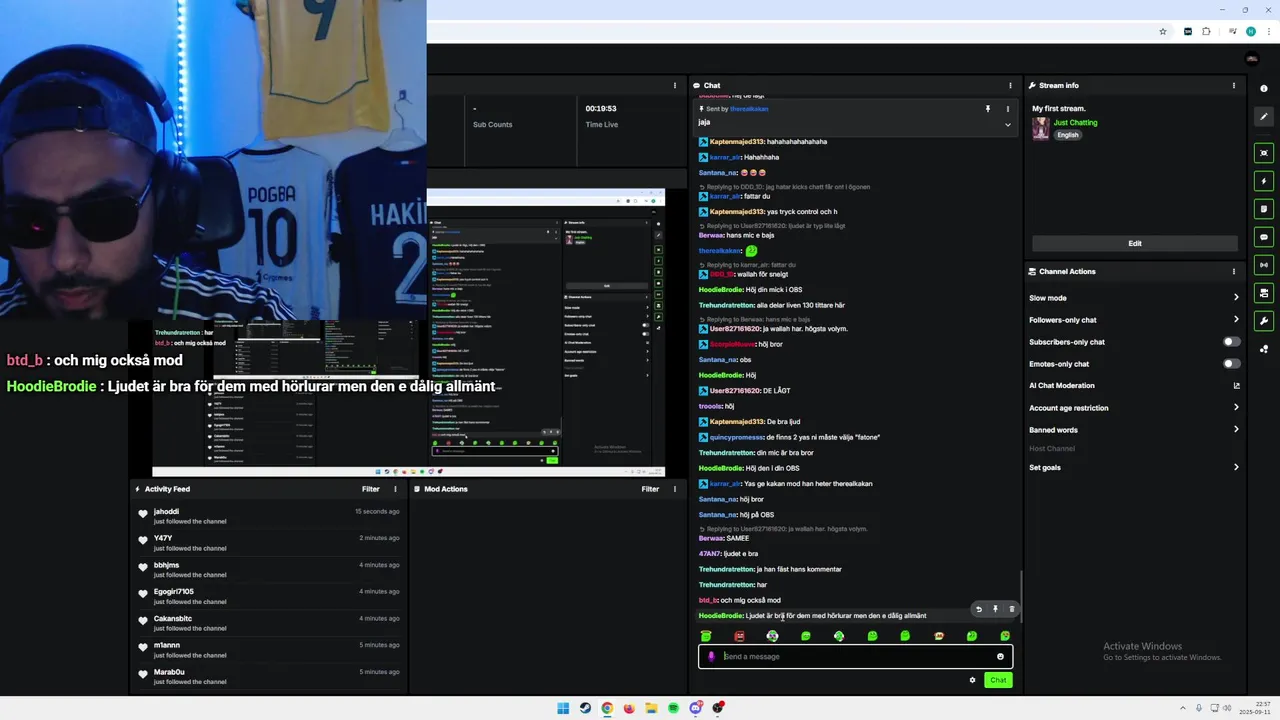Toggle Emotes-only chat switch

[1231, 364]
